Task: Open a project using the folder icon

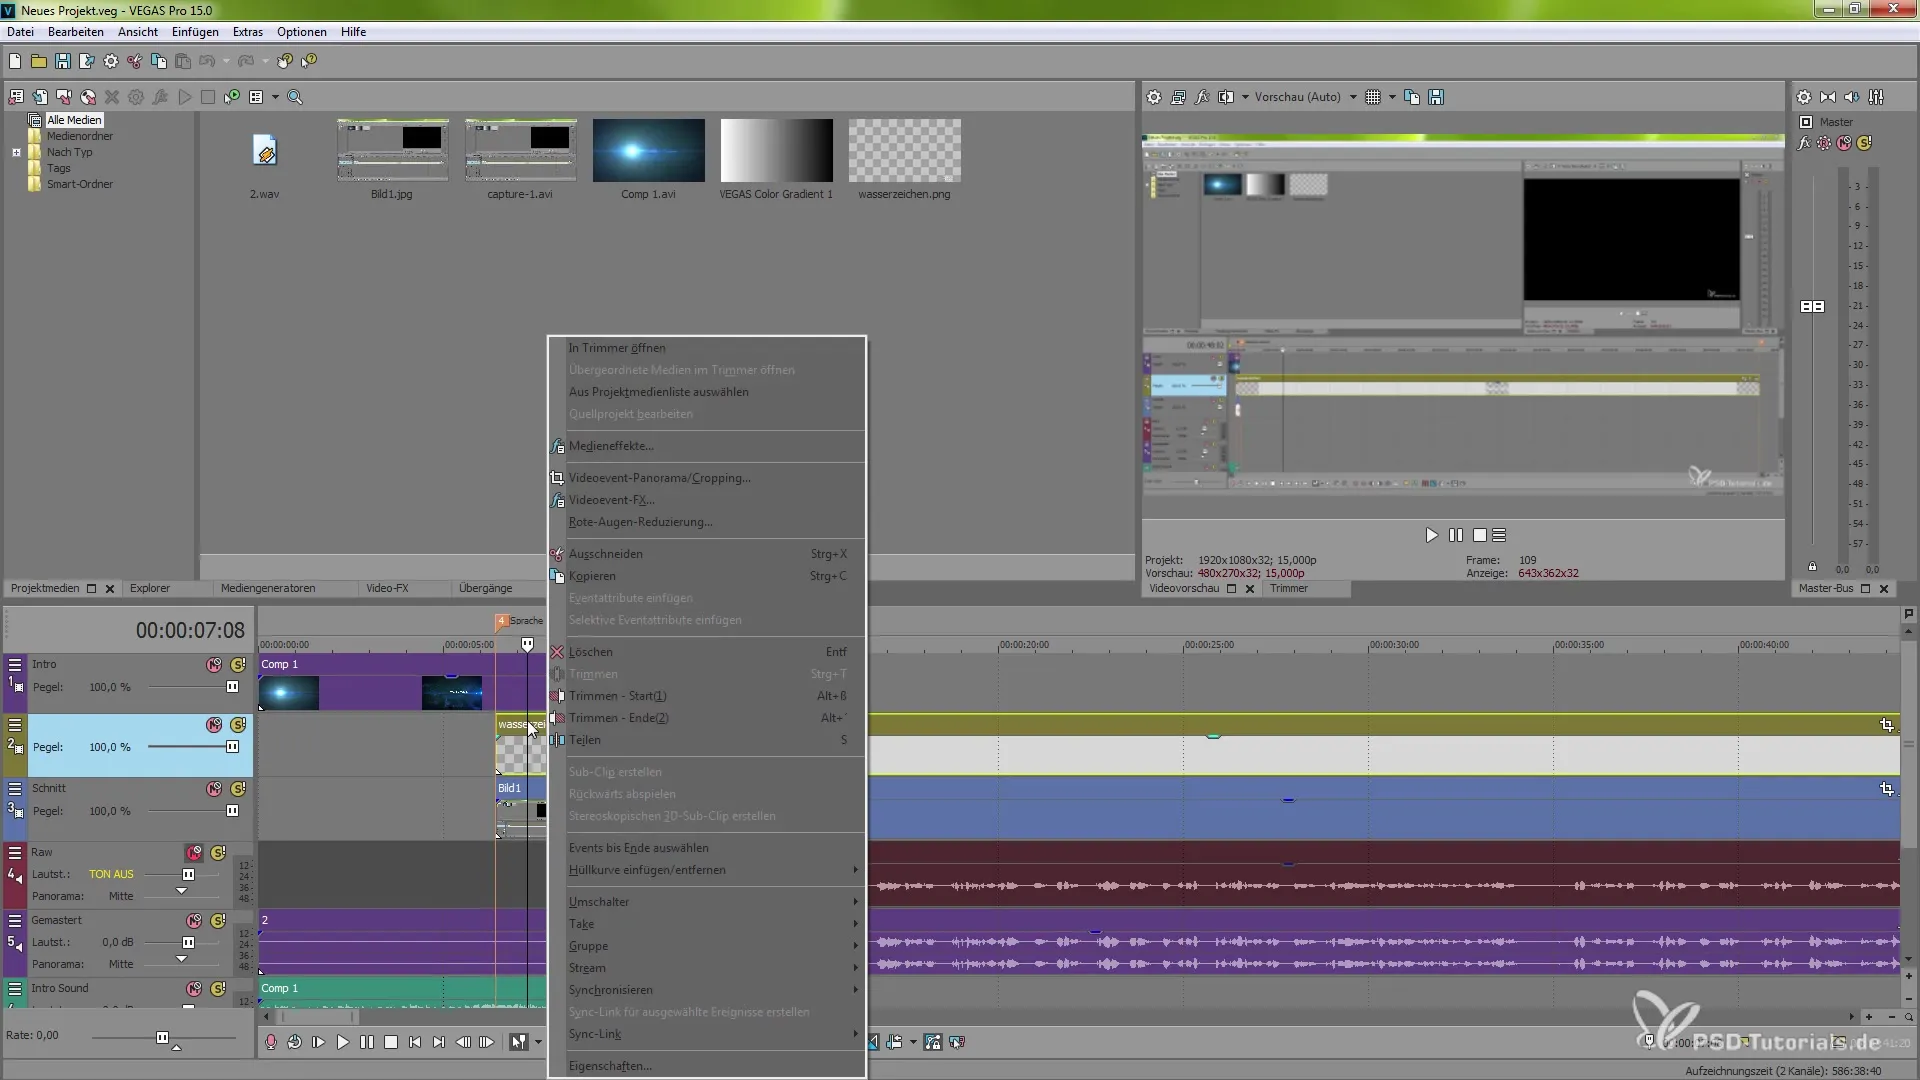Action: click(39, 61)
